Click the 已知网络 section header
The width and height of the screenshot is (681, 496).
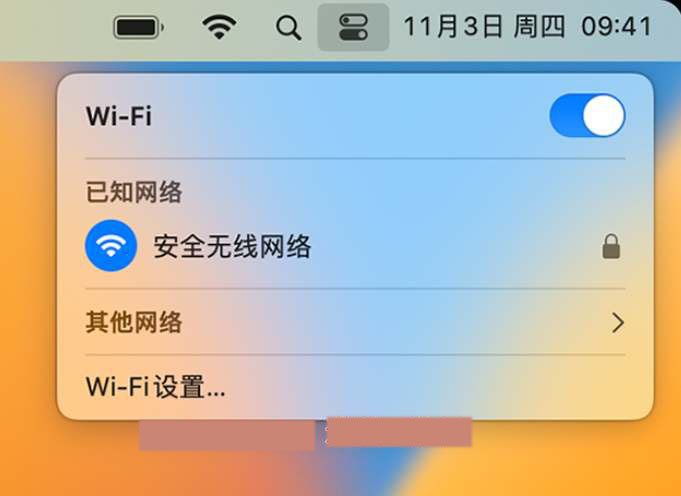coord(134,192)
